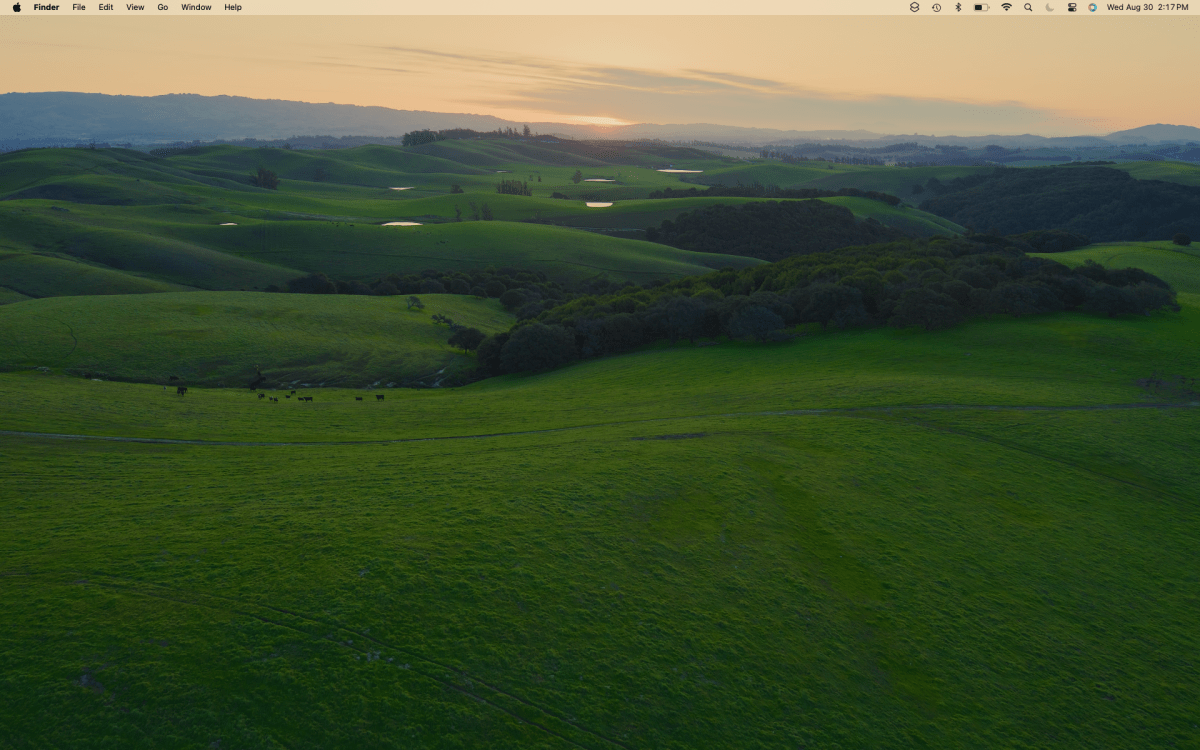Viewport: 1200px width, 750px height.
Task: Open Spotlight search from the menu bar
Action: (x=1028, y=8)
